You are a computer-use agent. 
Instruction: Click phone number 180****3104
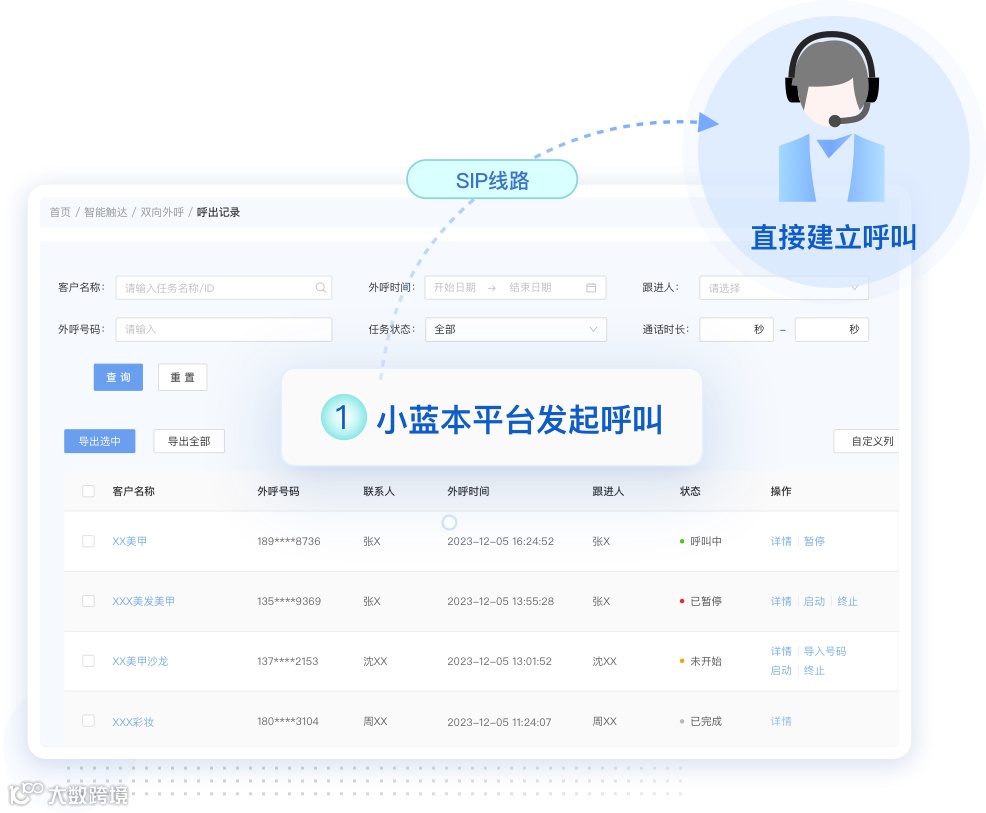point(287,721)
